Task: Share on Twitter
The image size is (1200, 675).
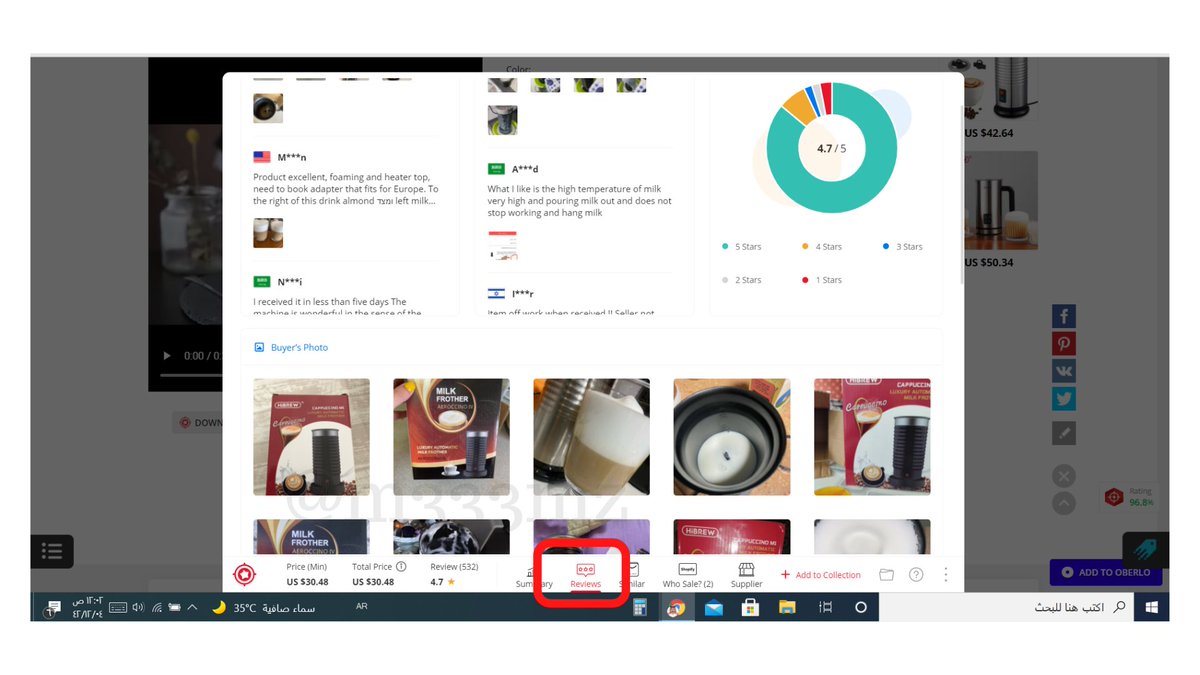Action: pos(1064,398)
